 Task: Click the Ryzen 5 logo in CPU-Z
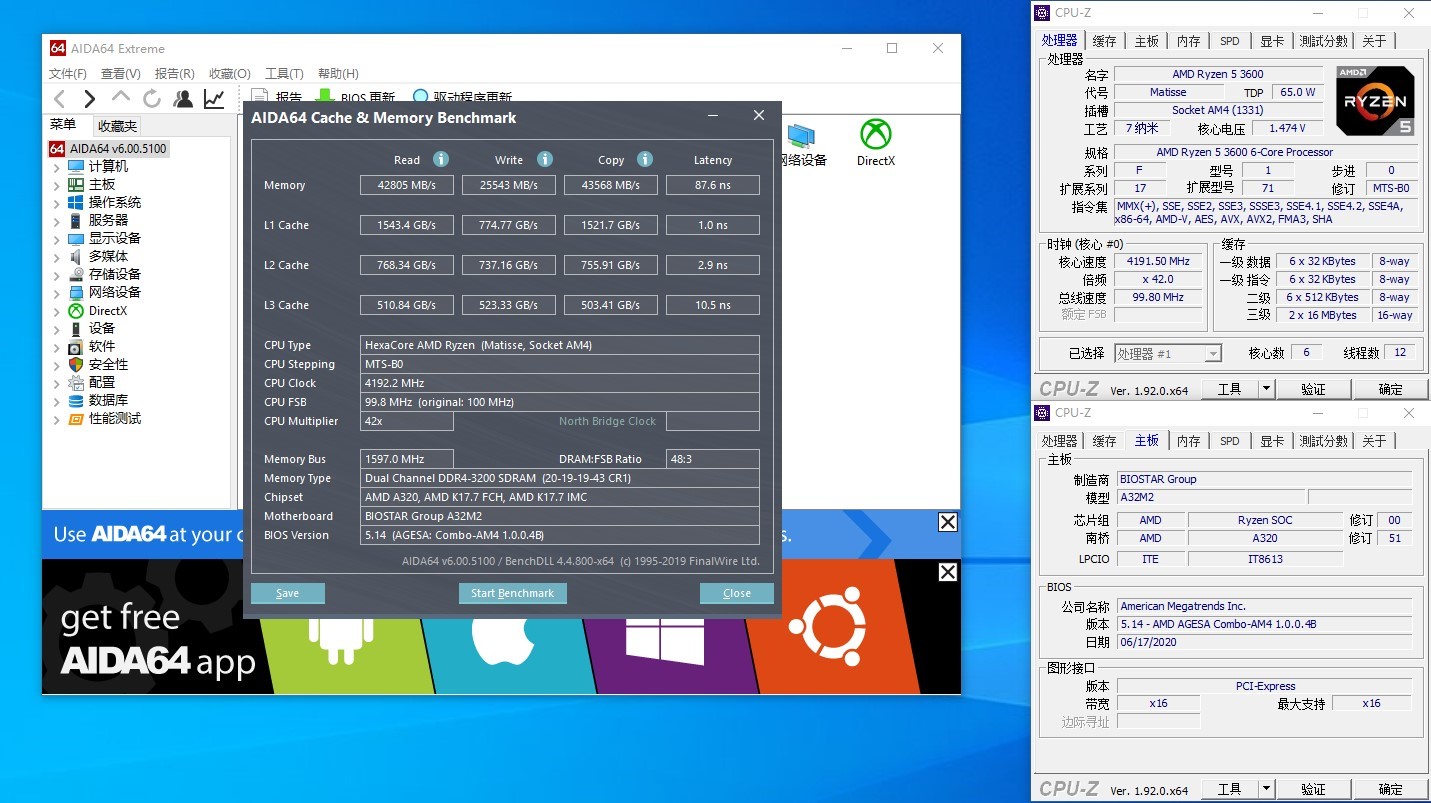(x=1375, y=100)
